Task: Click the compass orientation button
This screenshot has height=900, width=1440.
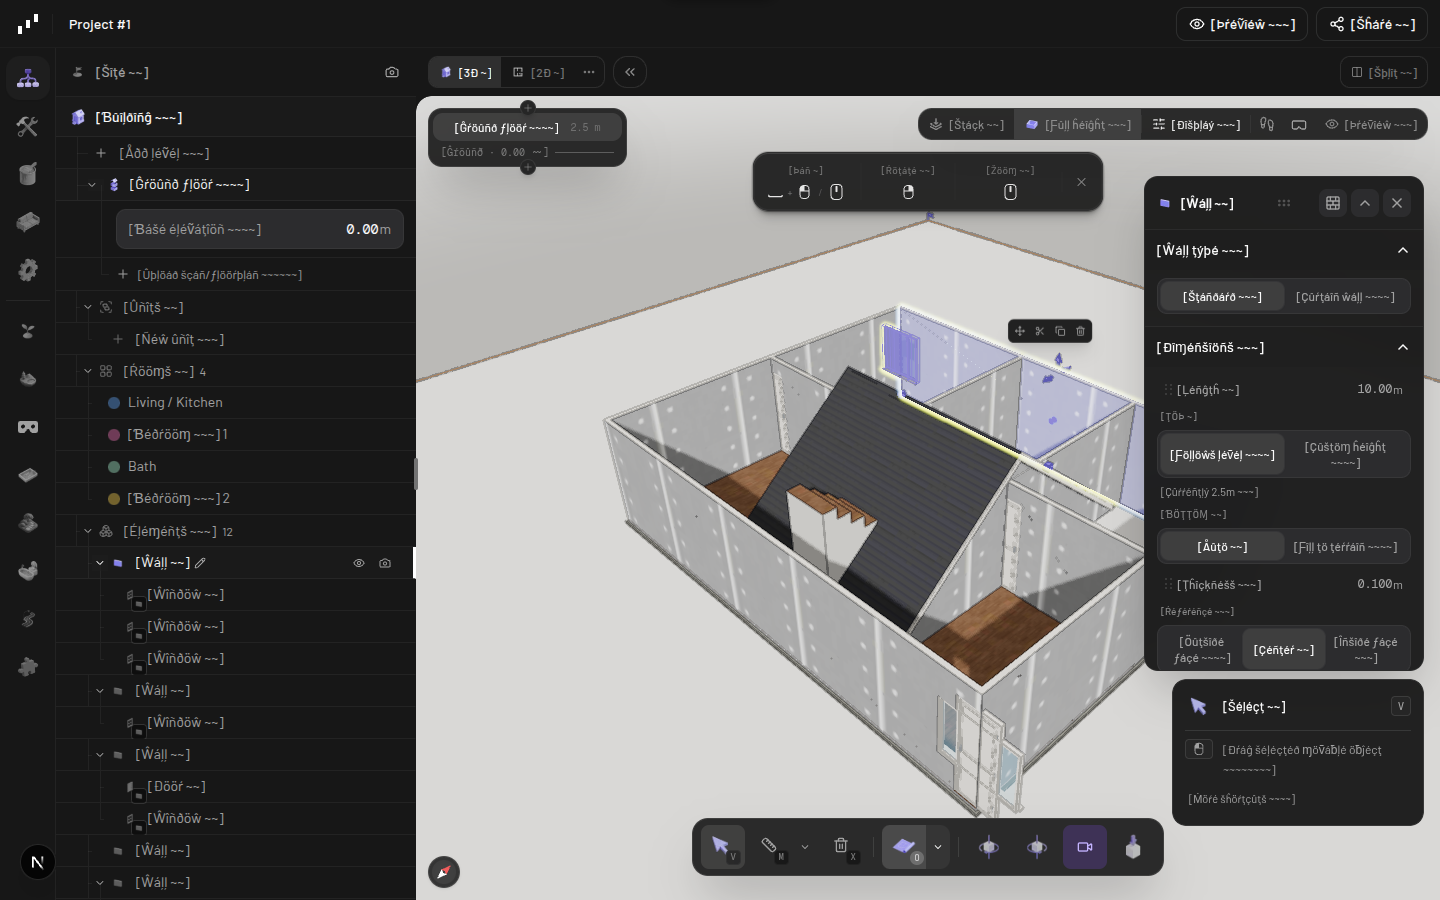Action: 444,872
